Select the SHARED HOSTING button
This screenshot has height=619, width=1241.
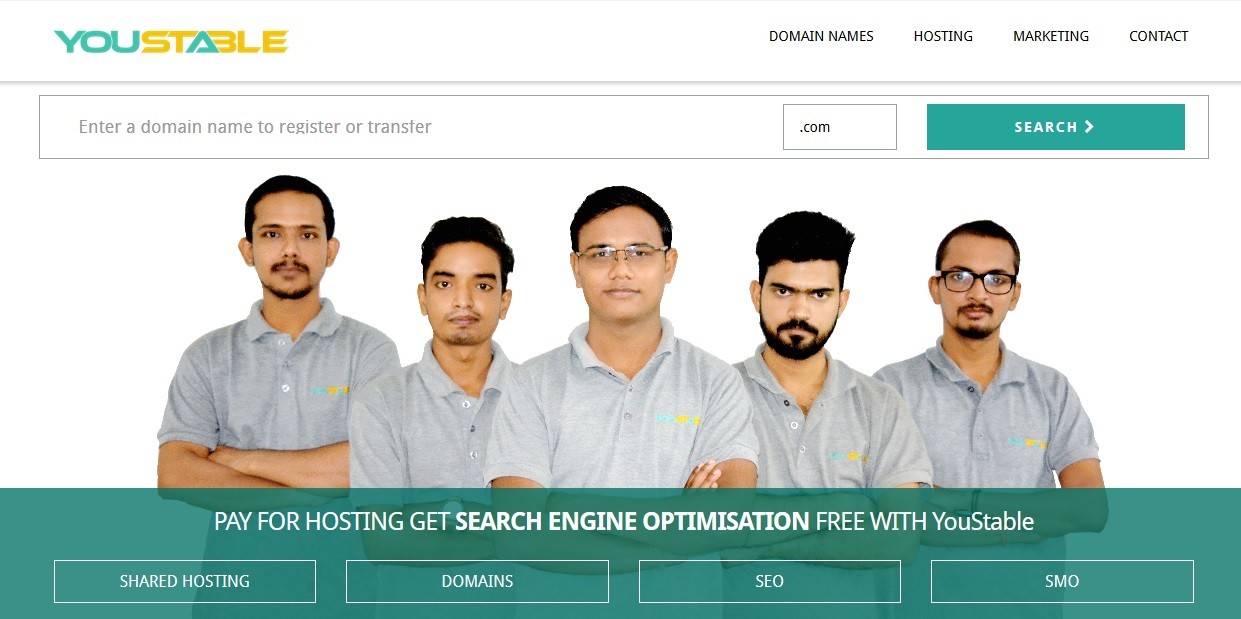(185, 581)
